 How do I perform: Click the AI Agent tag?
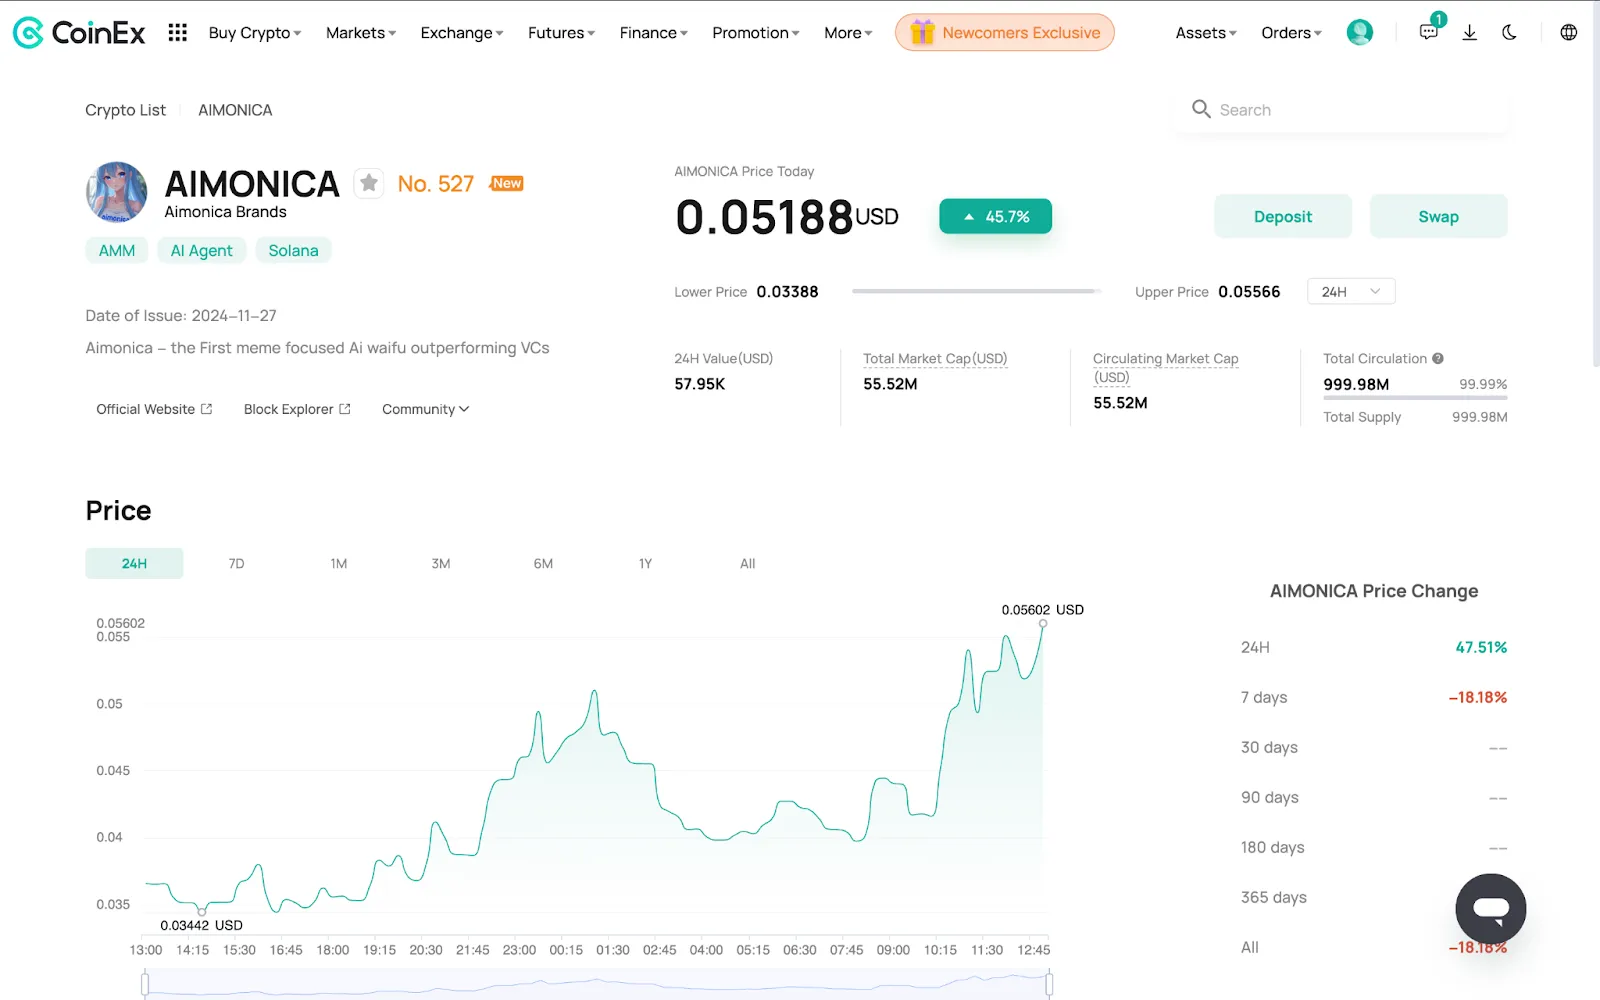pos(202,250)
